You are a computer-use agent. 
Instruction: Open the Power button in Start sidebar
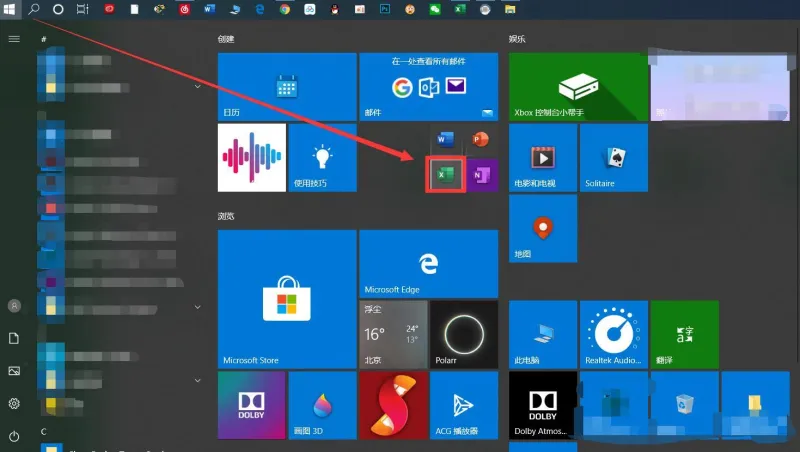pos(14,436)
